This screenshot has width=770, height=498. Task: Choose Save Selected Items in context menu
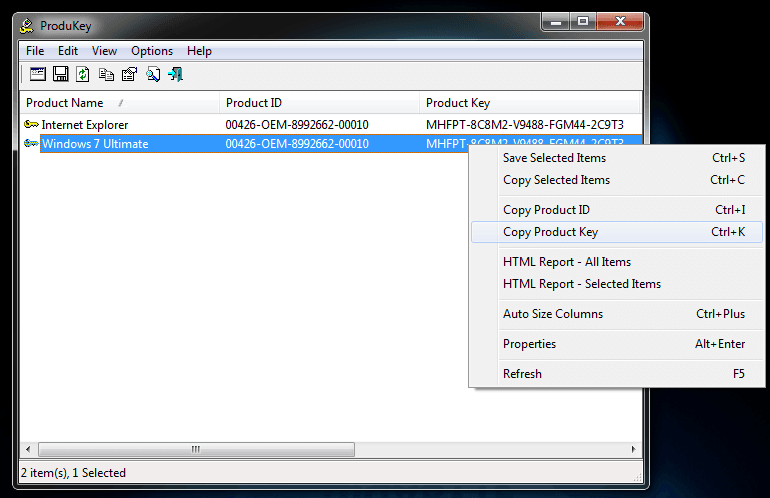tap(617, 158)
